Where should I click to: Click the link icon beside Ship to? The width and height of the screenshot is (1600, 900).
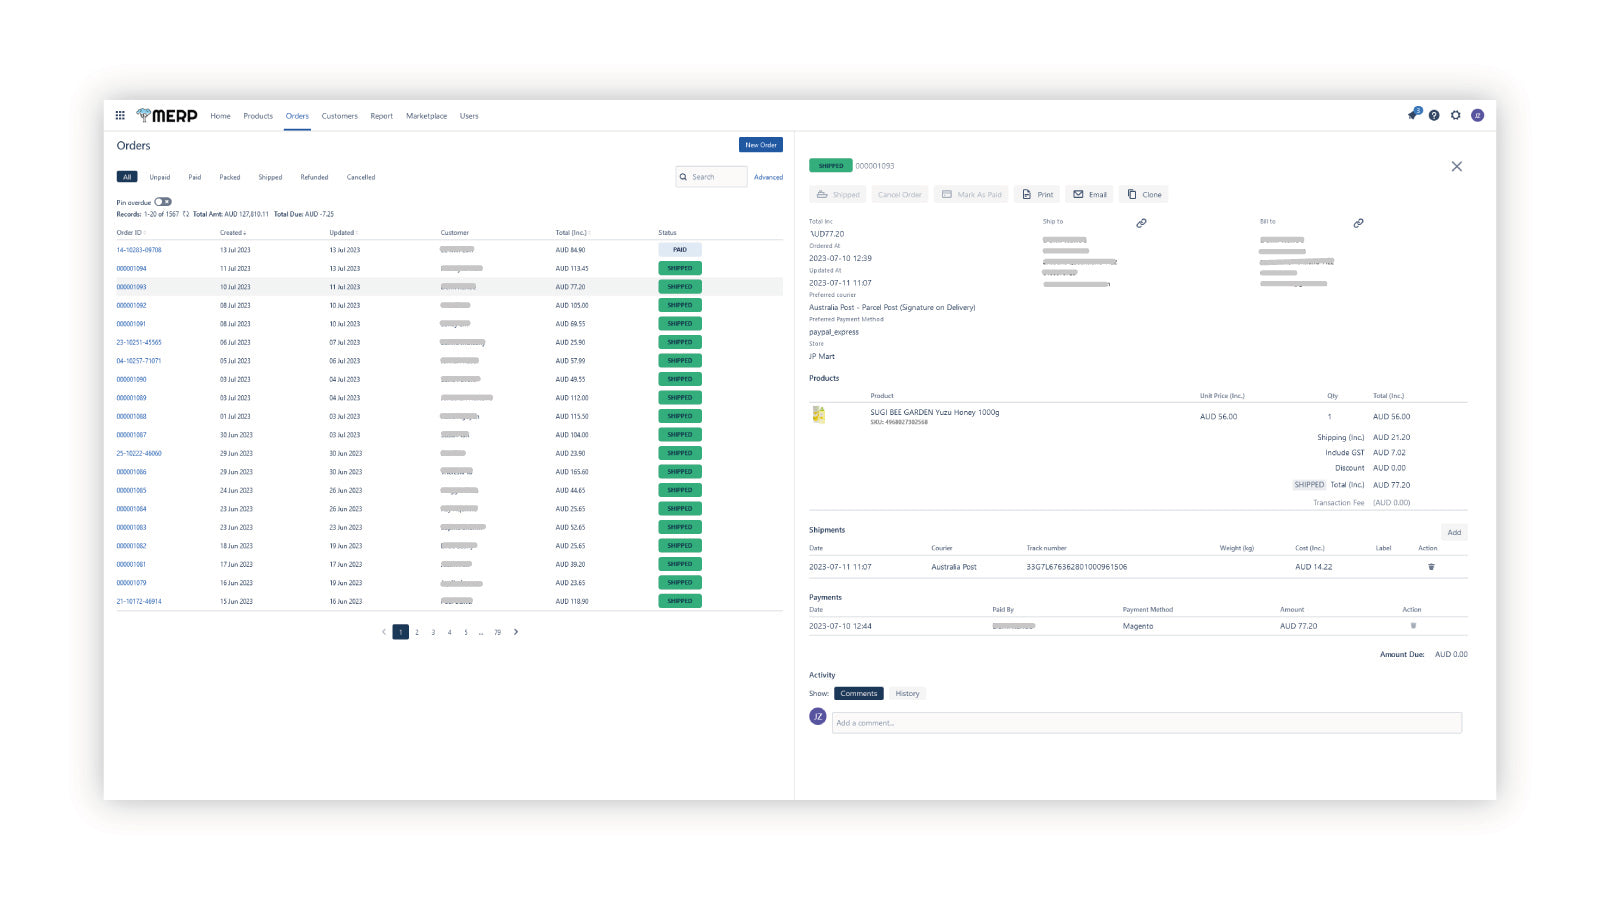point(1141,223)
